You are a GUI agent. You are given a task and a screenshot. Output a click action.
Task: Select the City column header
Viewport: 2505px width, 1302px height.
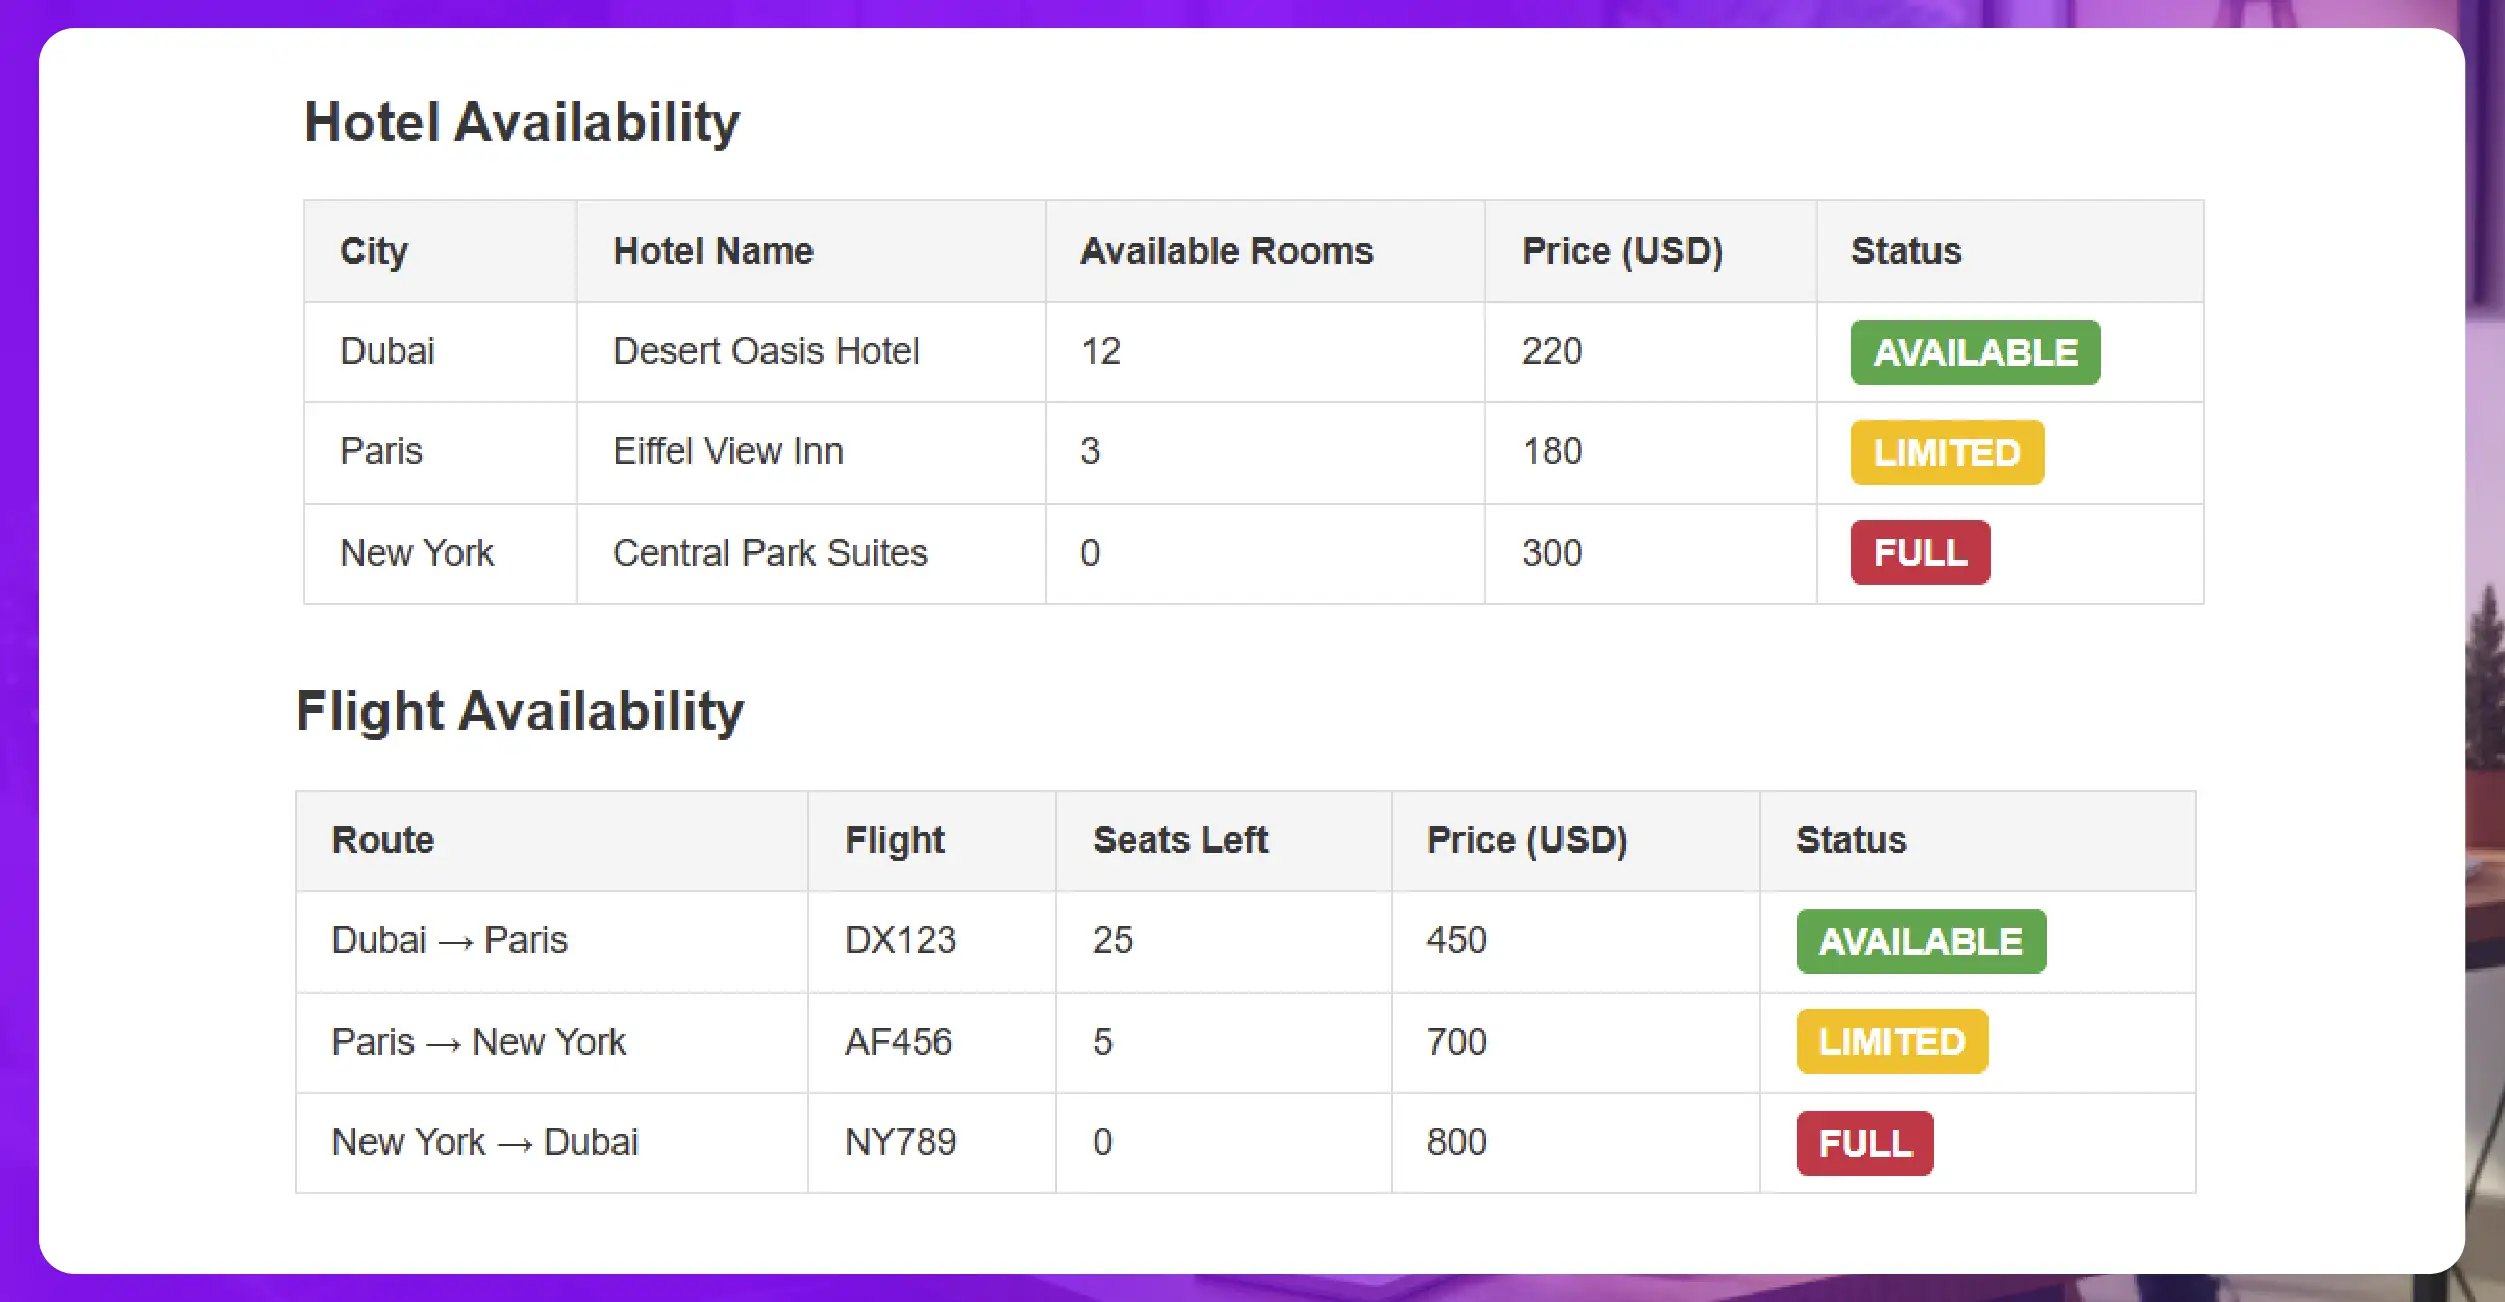[x=374, y=251]
